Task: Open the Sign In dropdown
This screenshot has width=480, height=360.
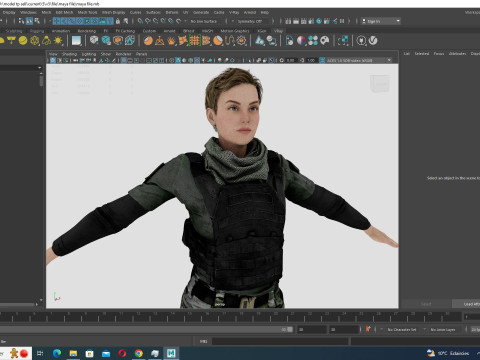Action: coord(381,21)
